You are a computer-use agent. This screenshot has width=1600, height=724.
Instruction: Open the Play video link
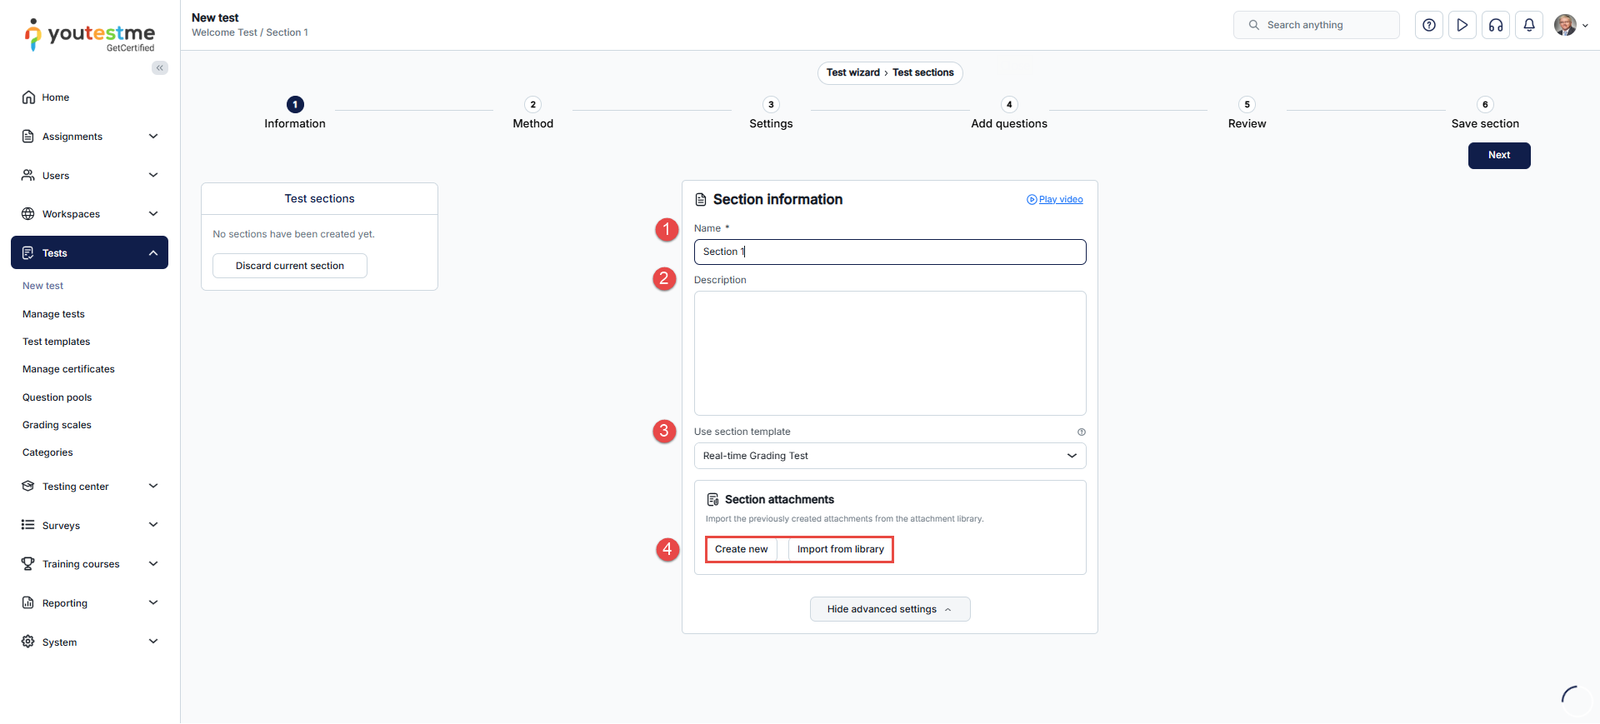1060,200
